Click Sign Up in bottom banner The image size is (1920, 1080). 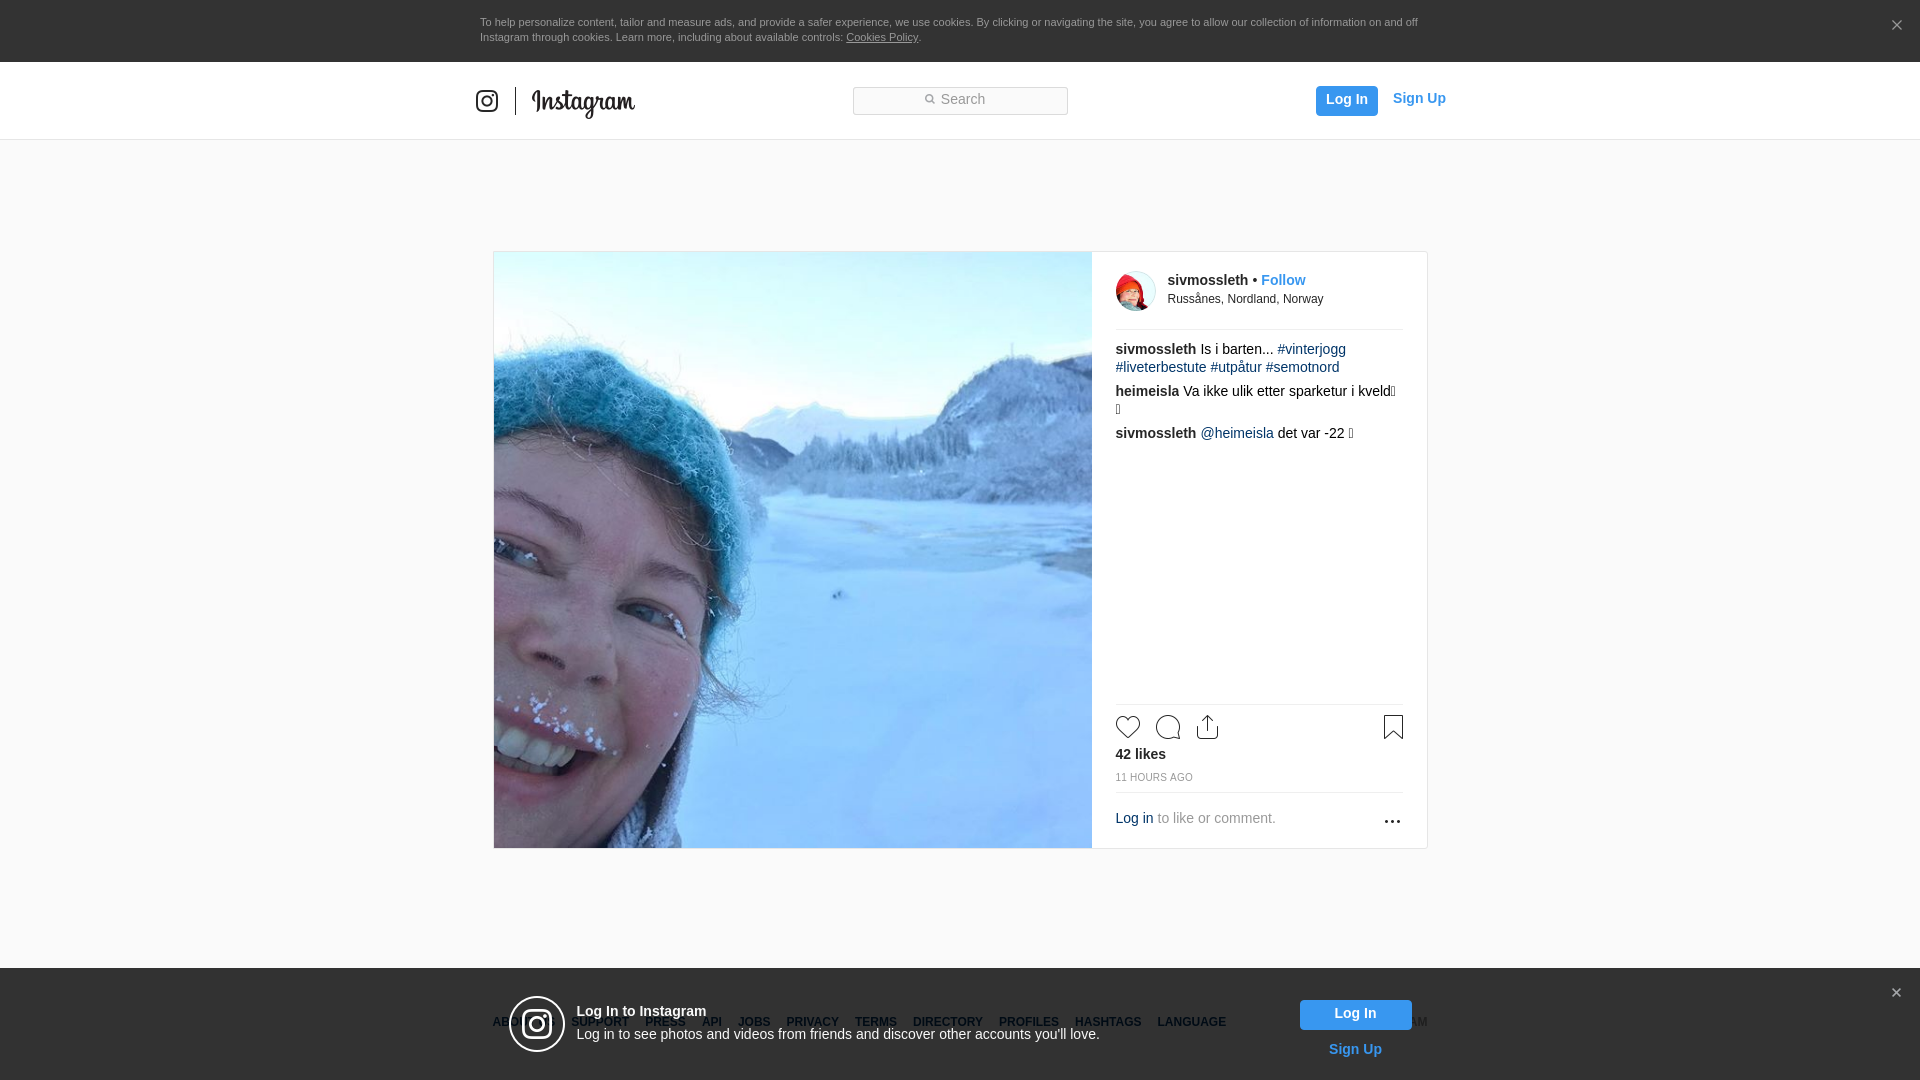click(1355, 1049)
